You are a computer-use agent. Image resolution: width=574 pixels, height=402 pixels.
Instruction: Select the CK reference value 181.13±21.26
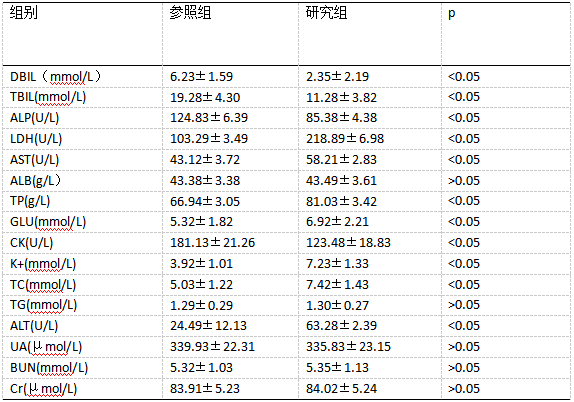click(x=212, y=243)
